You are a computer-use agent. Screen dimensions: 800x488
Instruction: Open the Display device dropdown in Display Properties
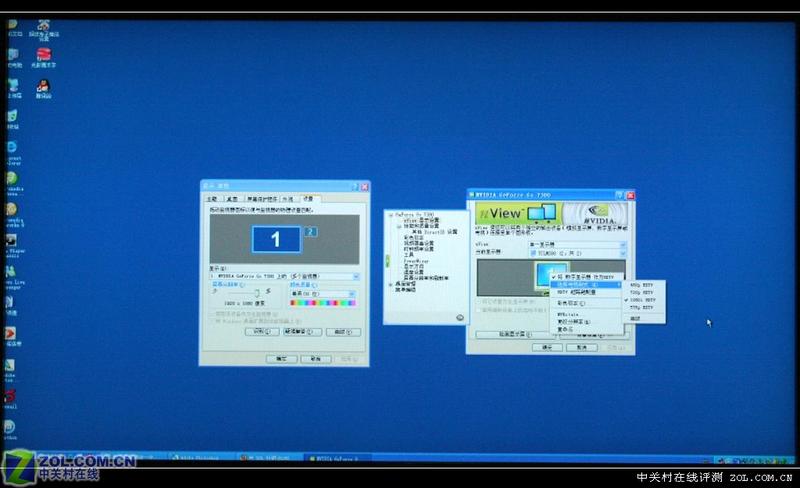click(x=285, y=276)
